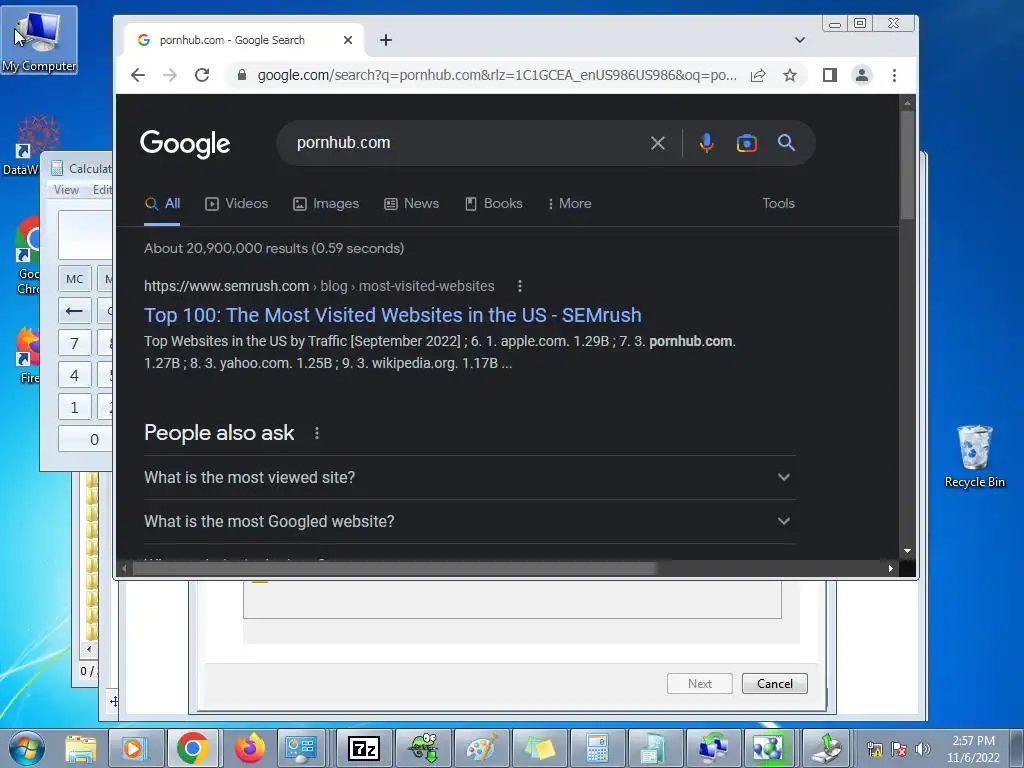Switch to the Videos tab

pos(236,203)
